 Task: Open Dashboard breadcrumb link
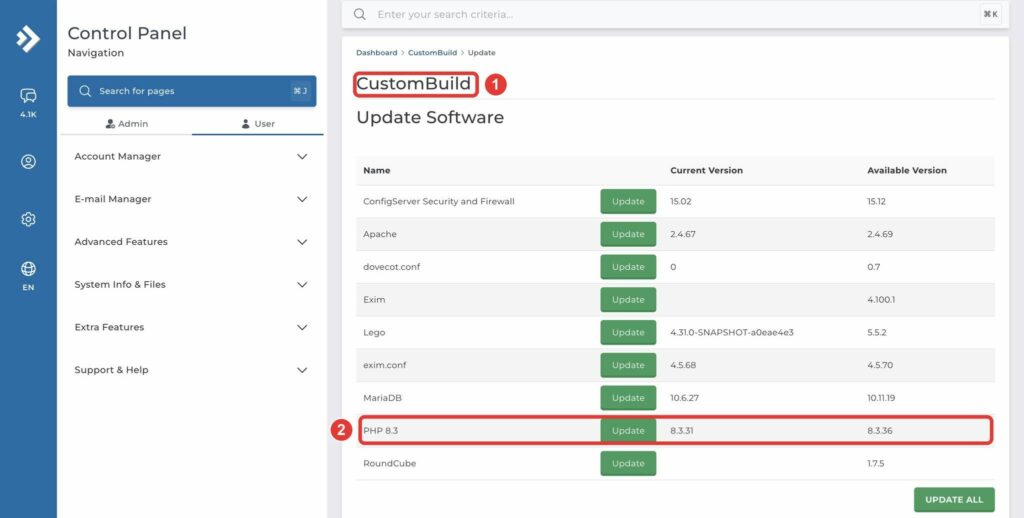[376, 53]
